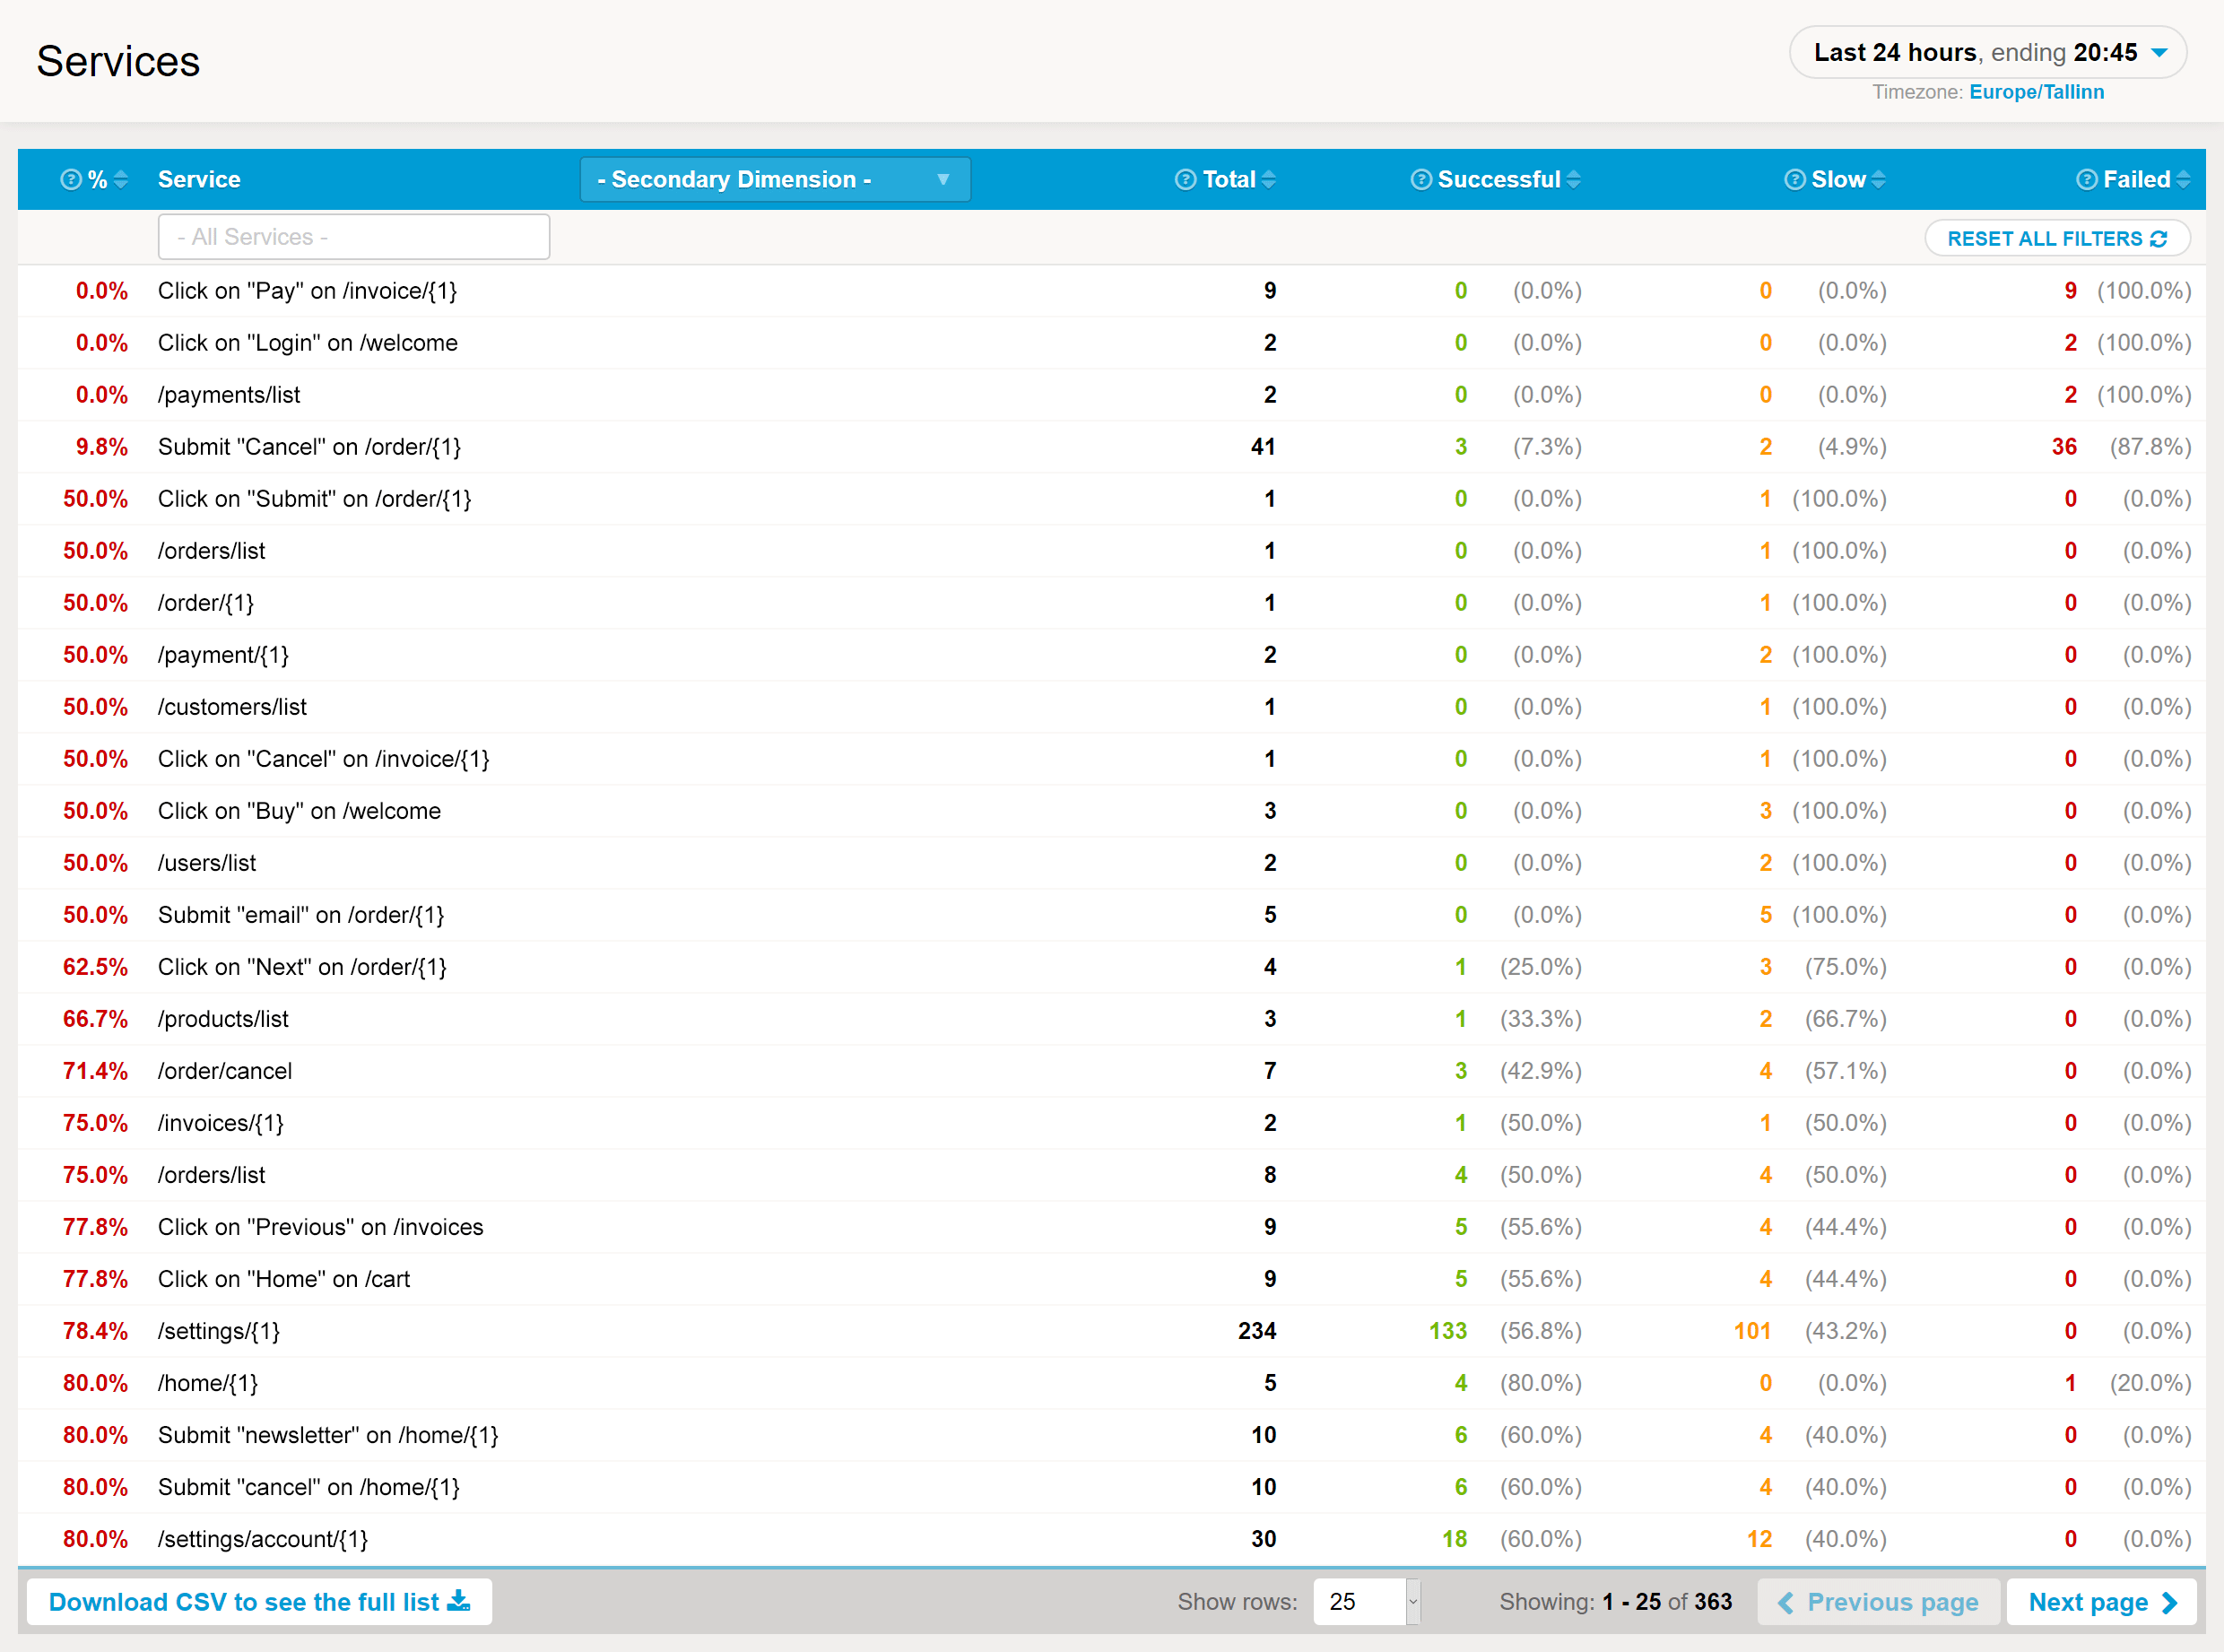Focus the All Services filter field
This screenshot has width=2224, height=1652.
[x=354, y=237]
